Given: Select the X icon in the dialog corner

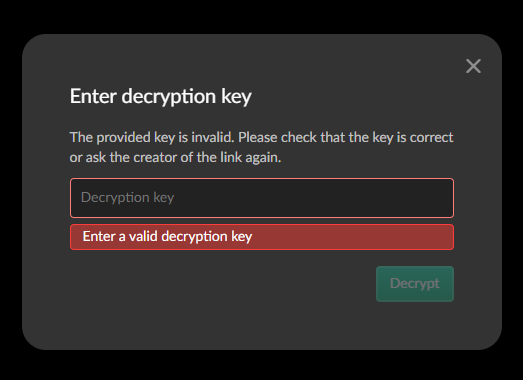Looking at the screenshot, I should point(473,66).
